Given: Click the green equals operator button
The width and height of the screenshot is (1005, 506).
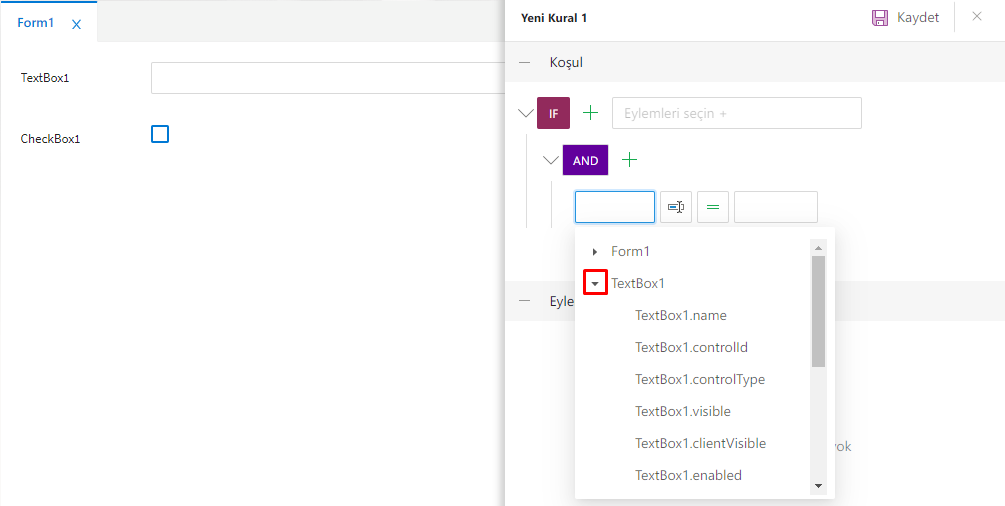Looking at the screenshot, I should (x=713, y=207).
